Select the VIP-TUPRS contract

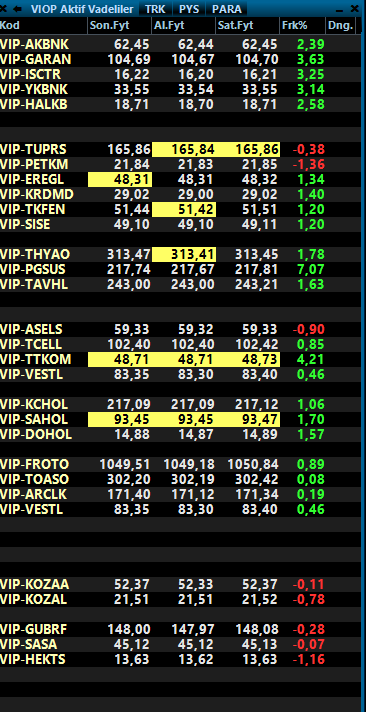181,149
